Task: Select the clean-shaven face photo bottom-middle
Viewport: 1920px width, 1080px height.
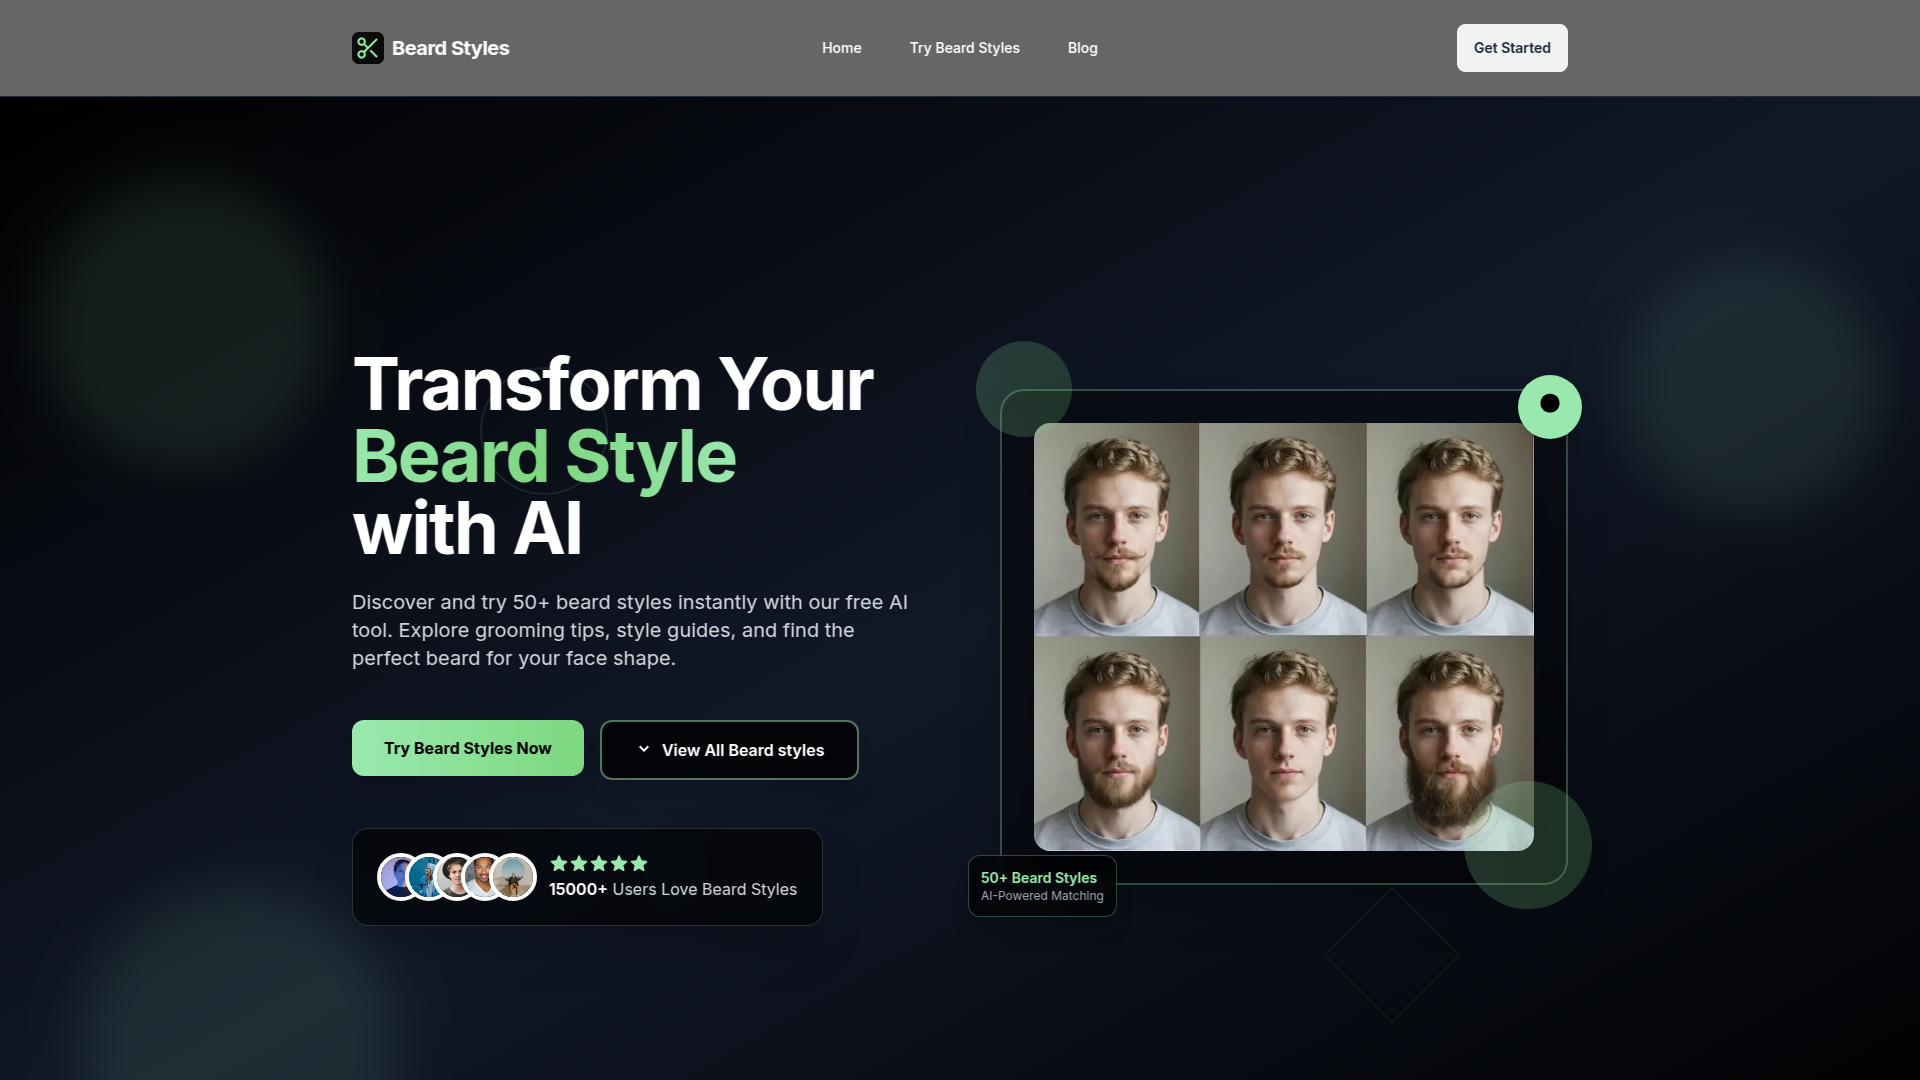Action: point(1283,743)
